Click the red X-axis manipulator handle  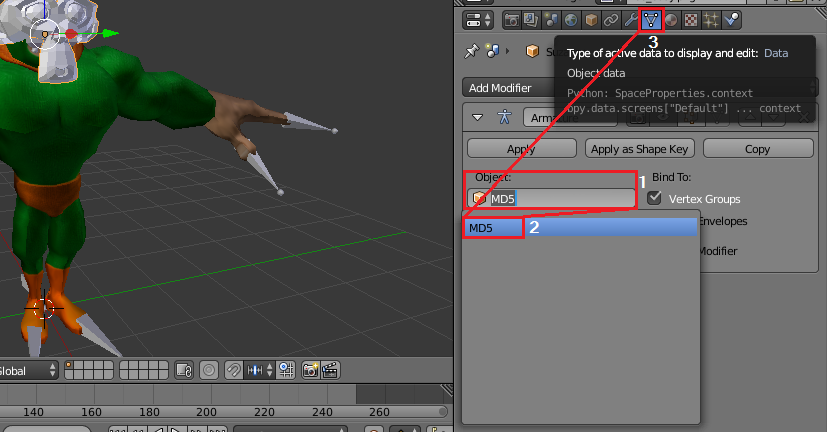[71, 34]
